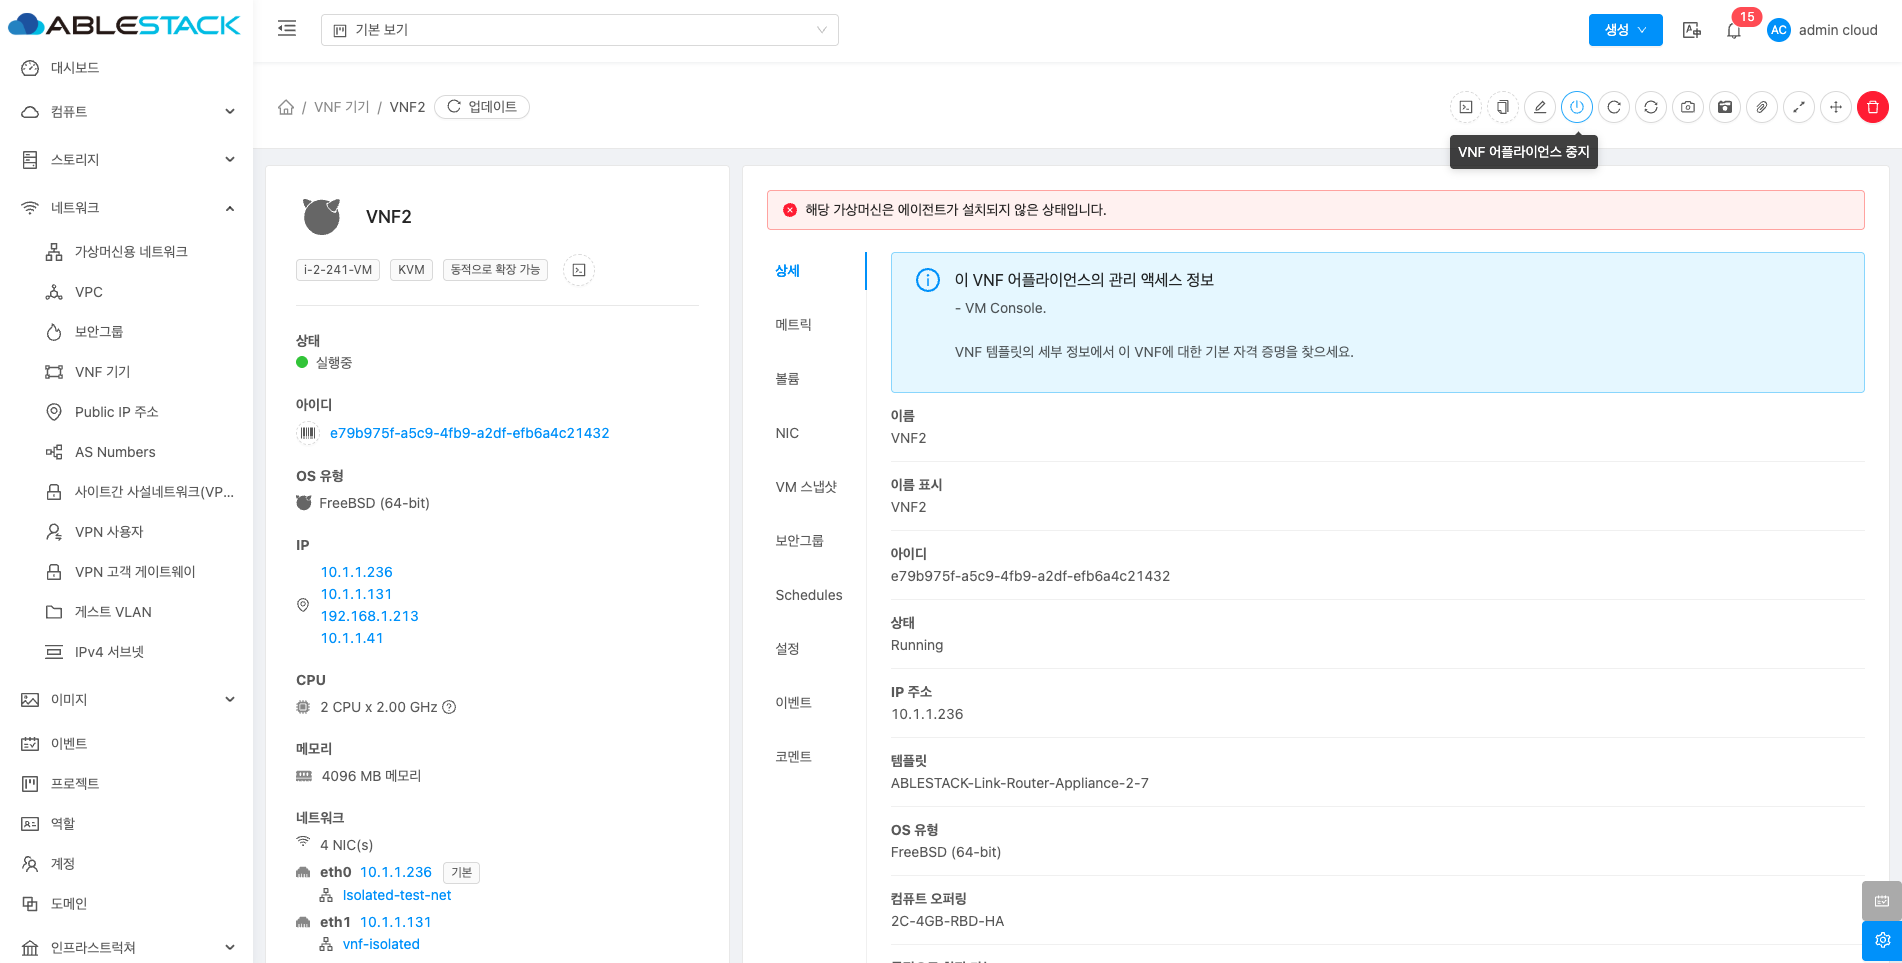Toggle the sidebar collapse menu icon
The height and width of the screenshot is (963, 1902).
click(287, 29)
